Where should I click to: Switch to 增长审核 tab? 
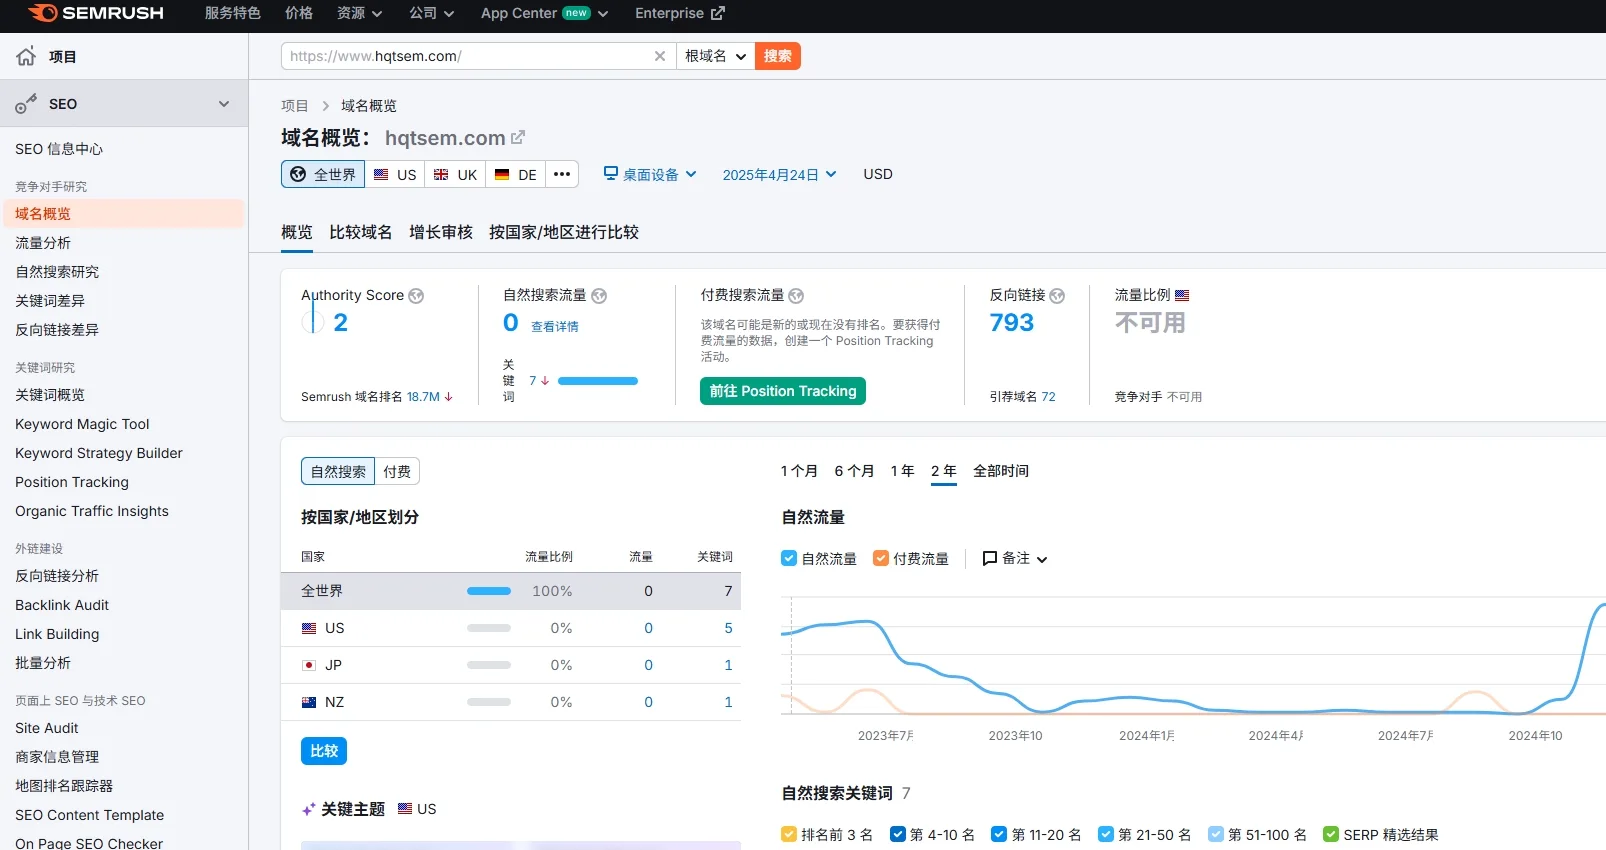[441, 232]
